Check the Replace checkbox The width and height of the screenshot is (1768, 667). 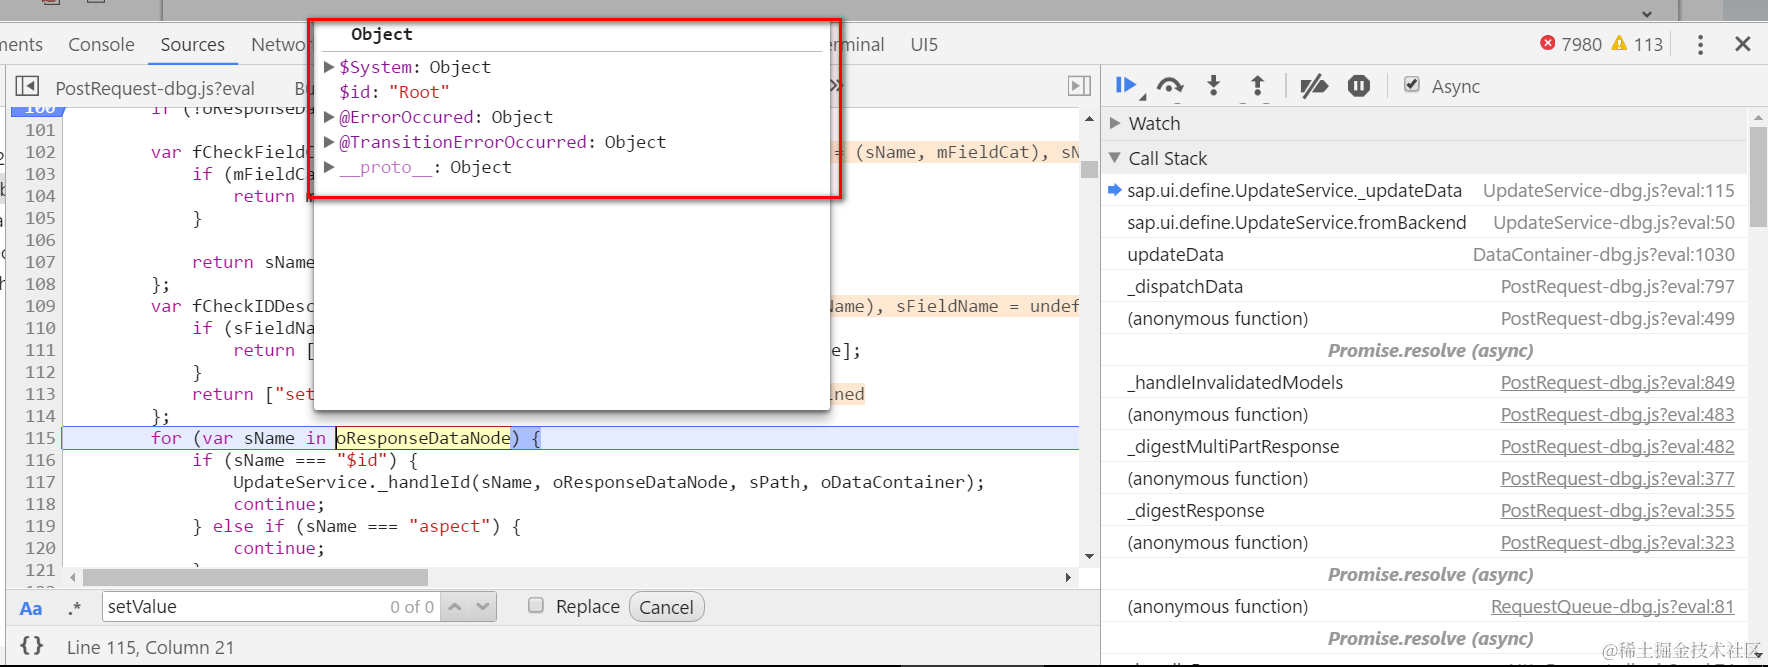pos(536,605)
